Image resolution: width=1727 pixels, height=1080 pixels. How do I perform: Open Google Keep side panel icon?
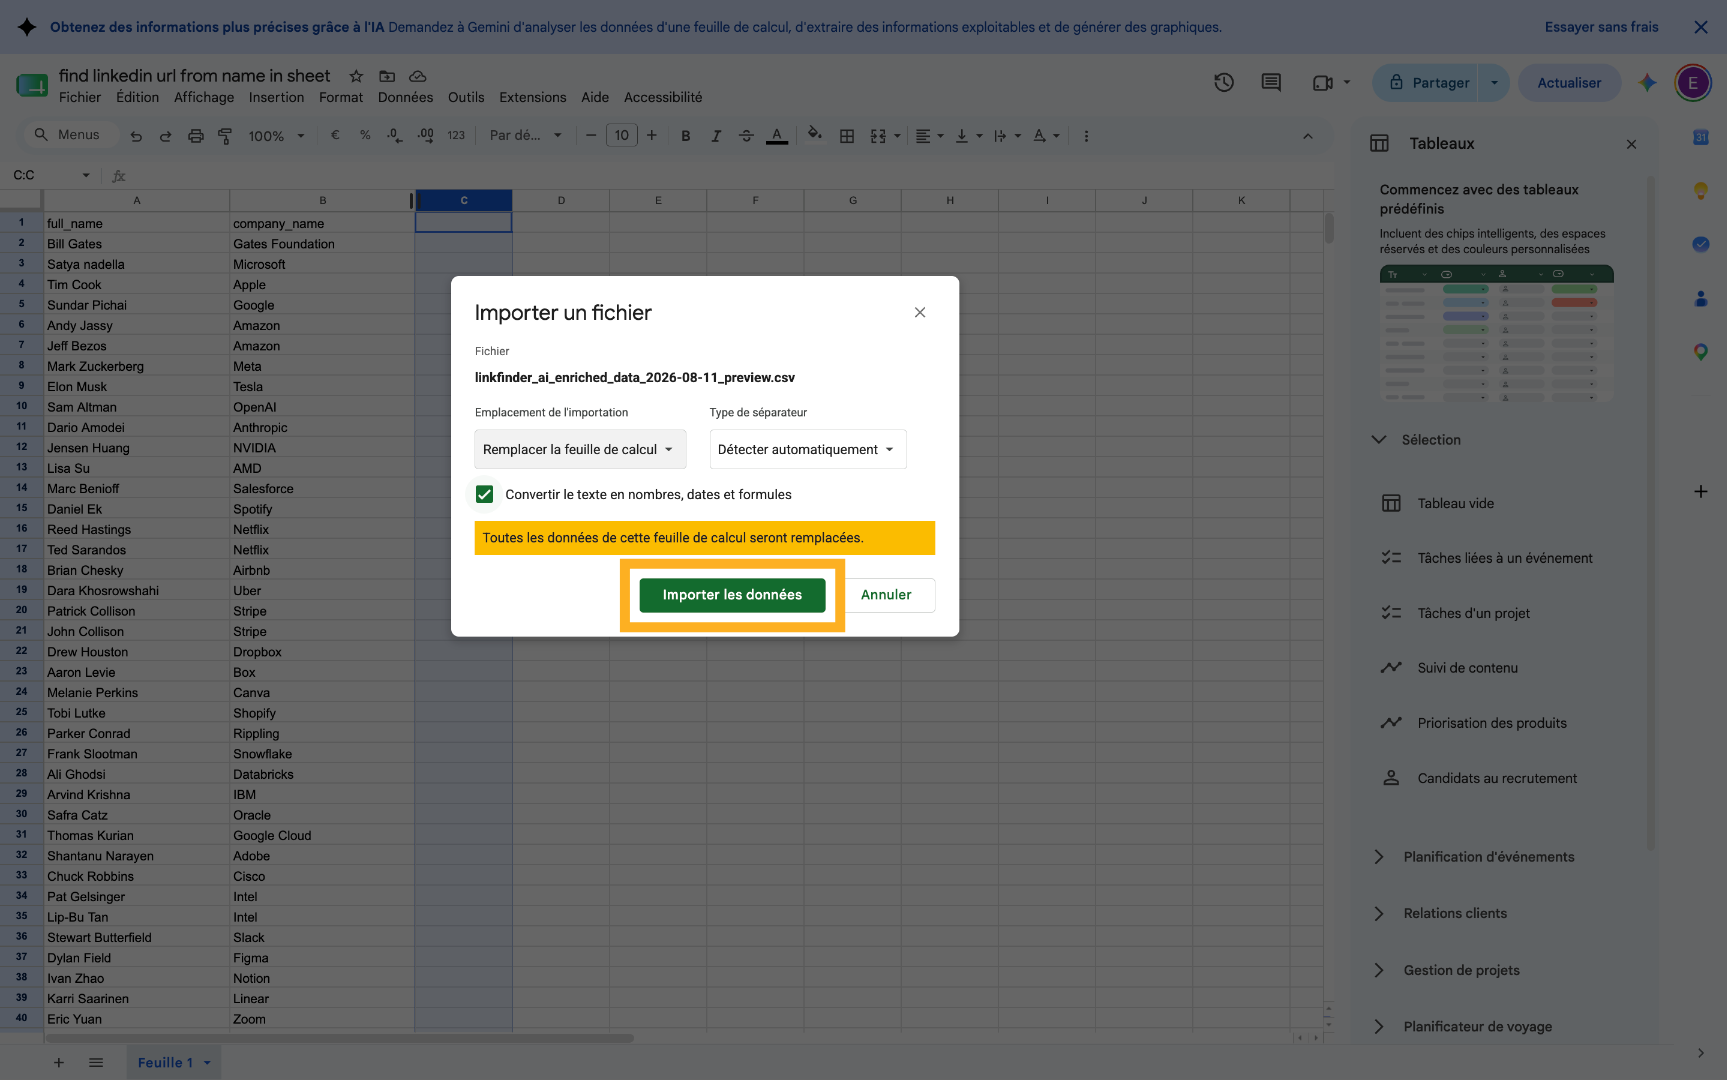(1700, 190)
